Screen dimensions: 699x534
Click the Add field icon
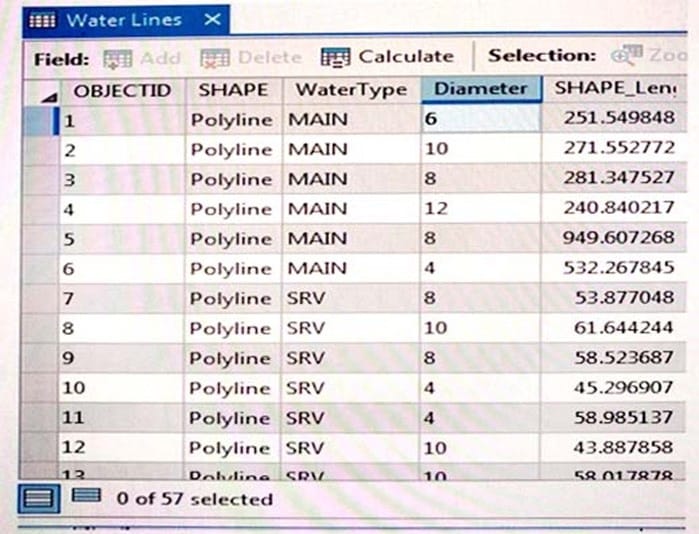click(118, 59)
